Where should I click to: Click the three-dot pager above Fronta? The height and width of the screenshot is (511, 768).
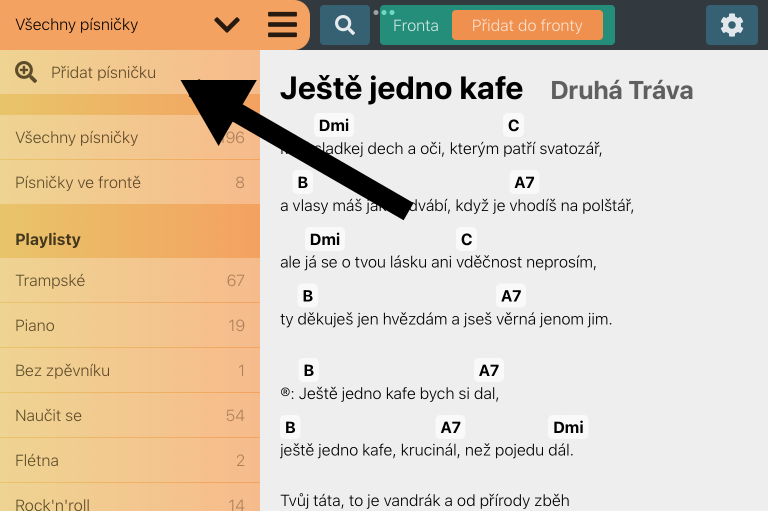point(384,12)
